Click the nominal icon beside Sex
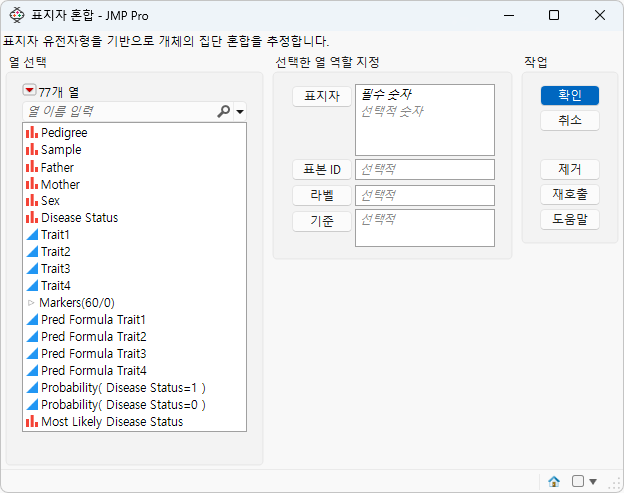Image resolution: width=624 pixels, height=493 pixels. pos(32,201)
